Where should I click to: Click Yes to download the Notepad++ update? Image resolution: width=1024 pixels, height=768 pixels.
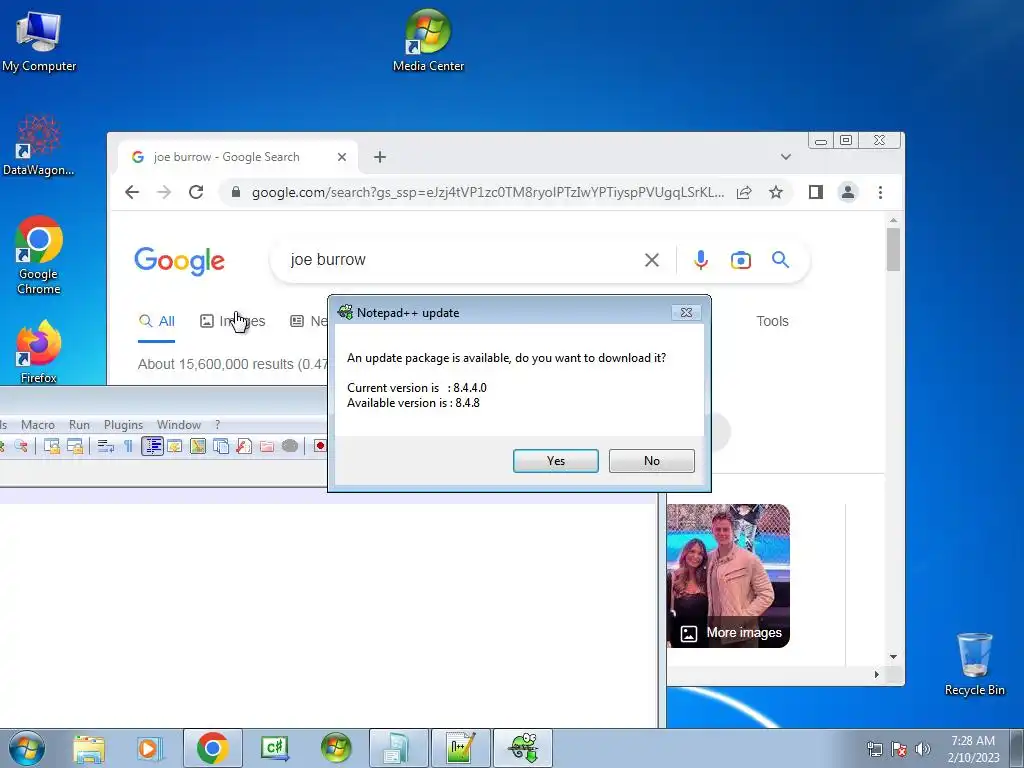click(556, 461)
